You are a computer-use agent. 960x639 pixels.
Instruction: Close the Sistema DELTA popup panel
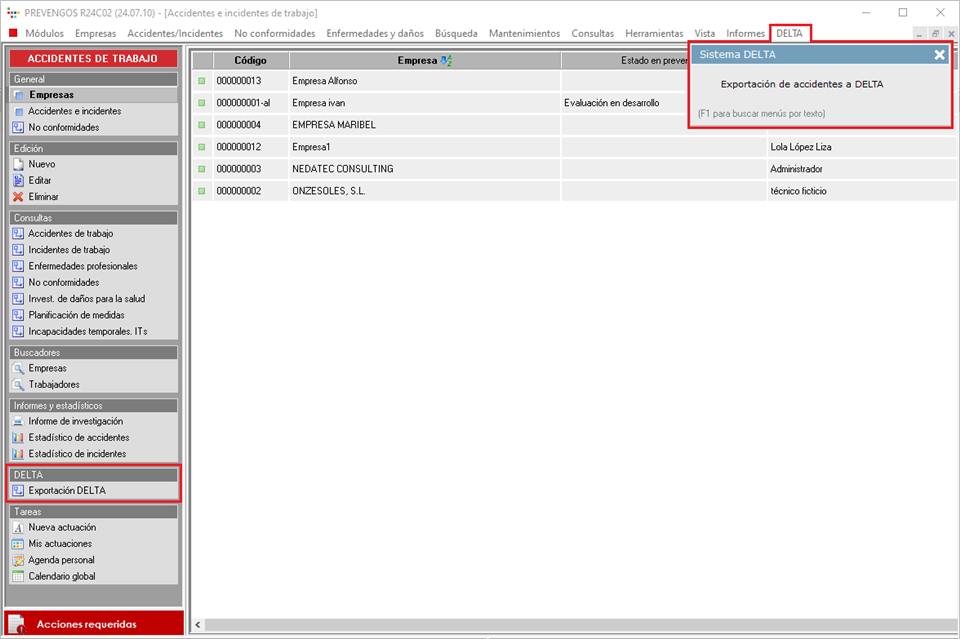[939, 55]
